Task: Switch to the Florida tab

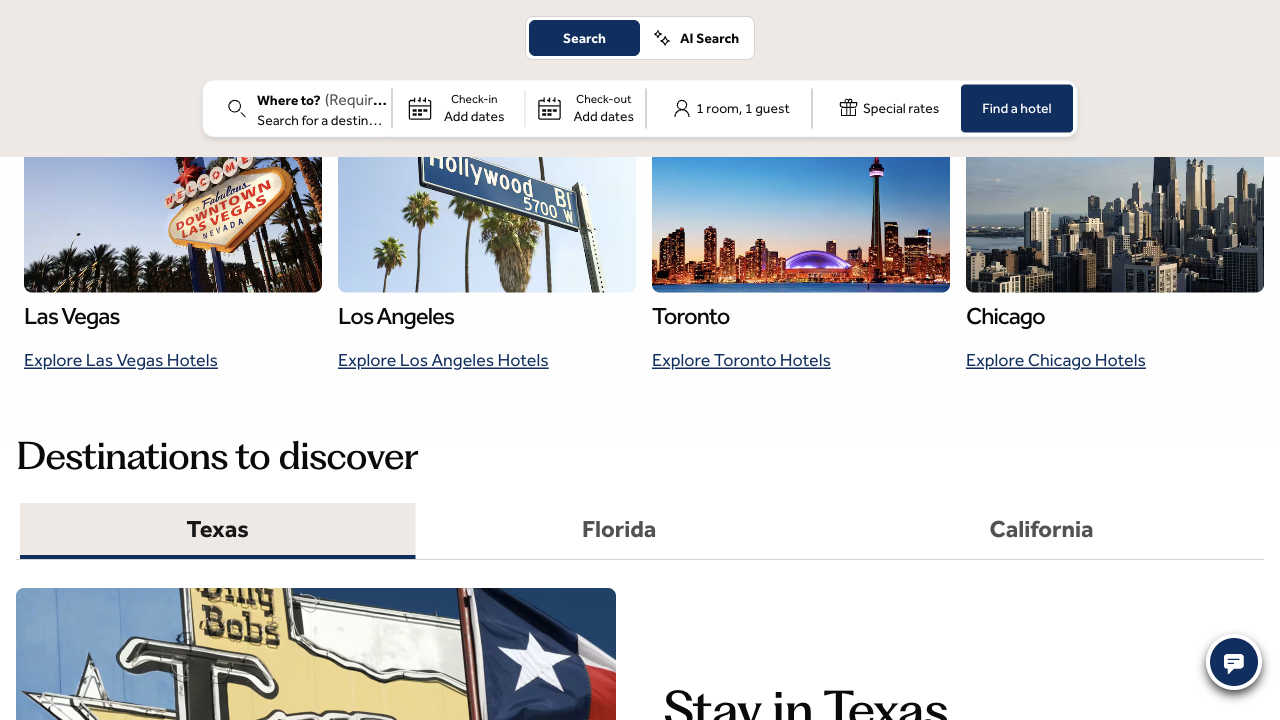Action: (x=619, y=530)
